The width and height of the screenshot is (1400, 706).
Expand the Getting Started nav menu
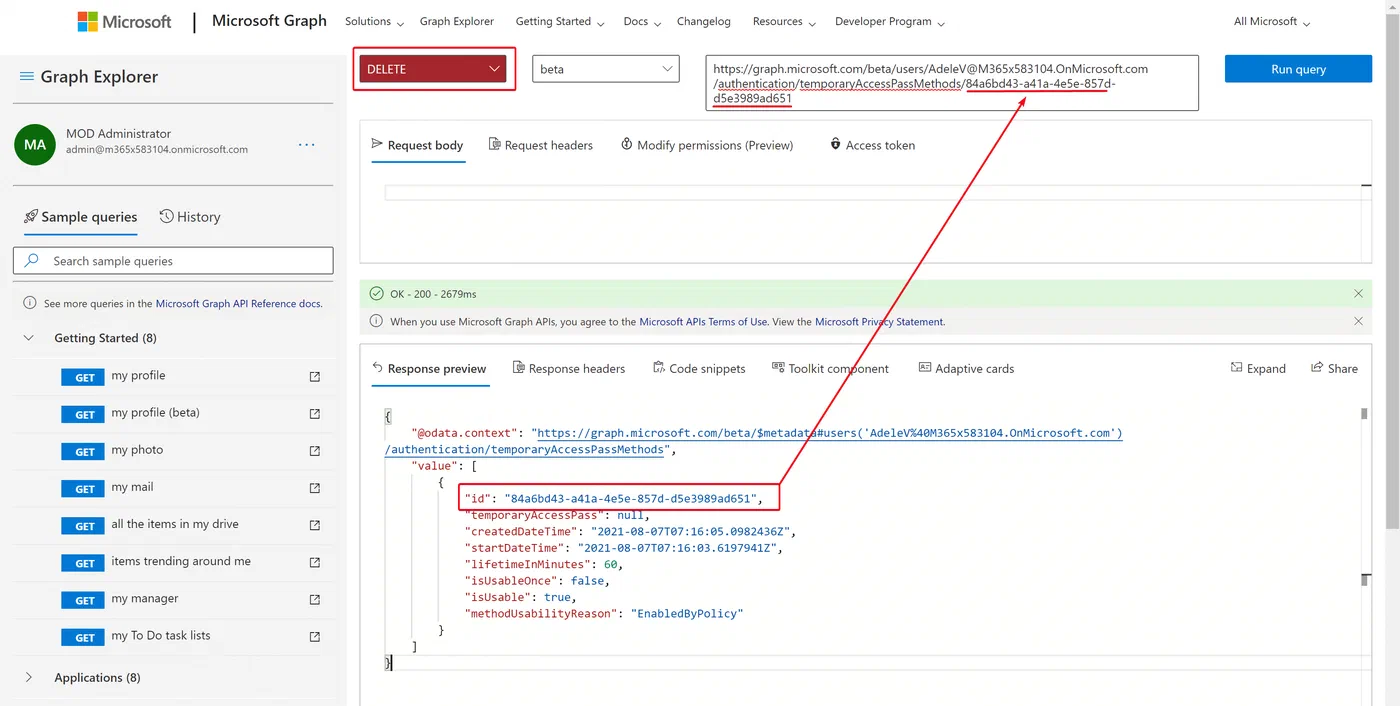coord(559,22)
